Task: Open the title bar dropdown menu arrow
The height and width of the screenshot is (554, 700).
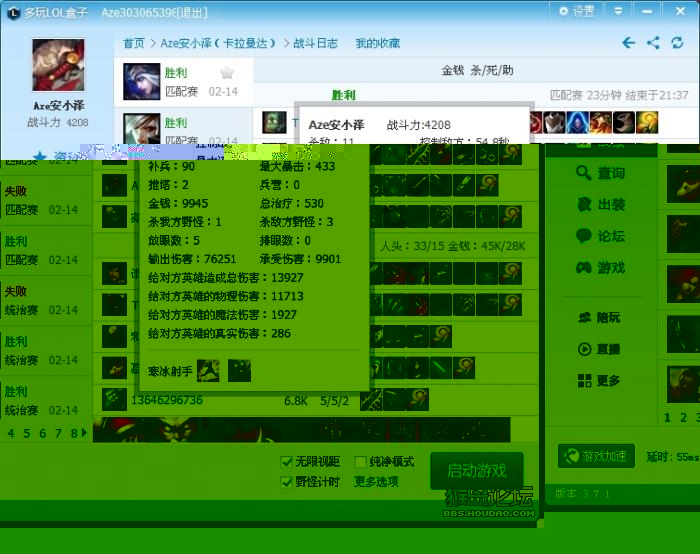Action: tap(618, 11)
